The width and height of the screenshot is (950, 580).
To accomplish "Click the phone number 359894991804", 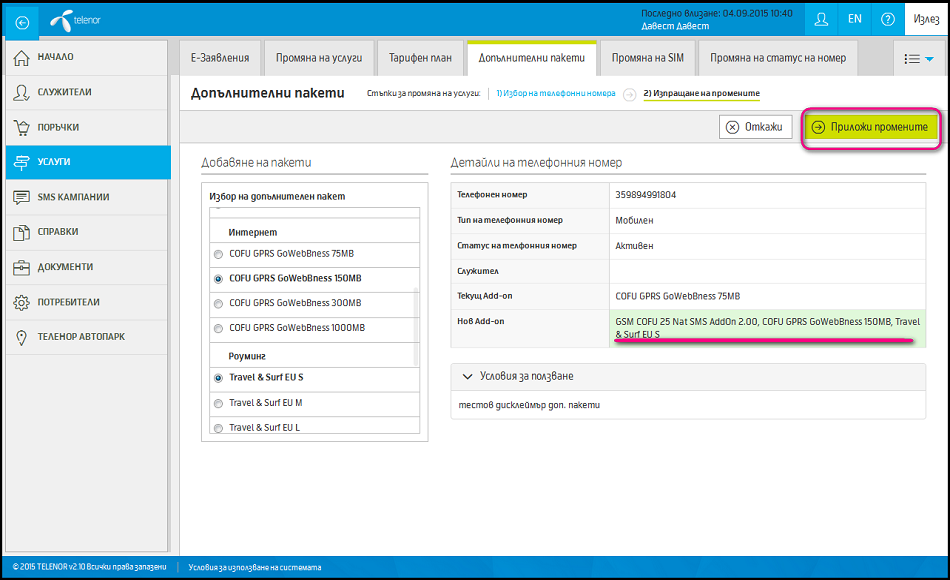I will 646,195.
